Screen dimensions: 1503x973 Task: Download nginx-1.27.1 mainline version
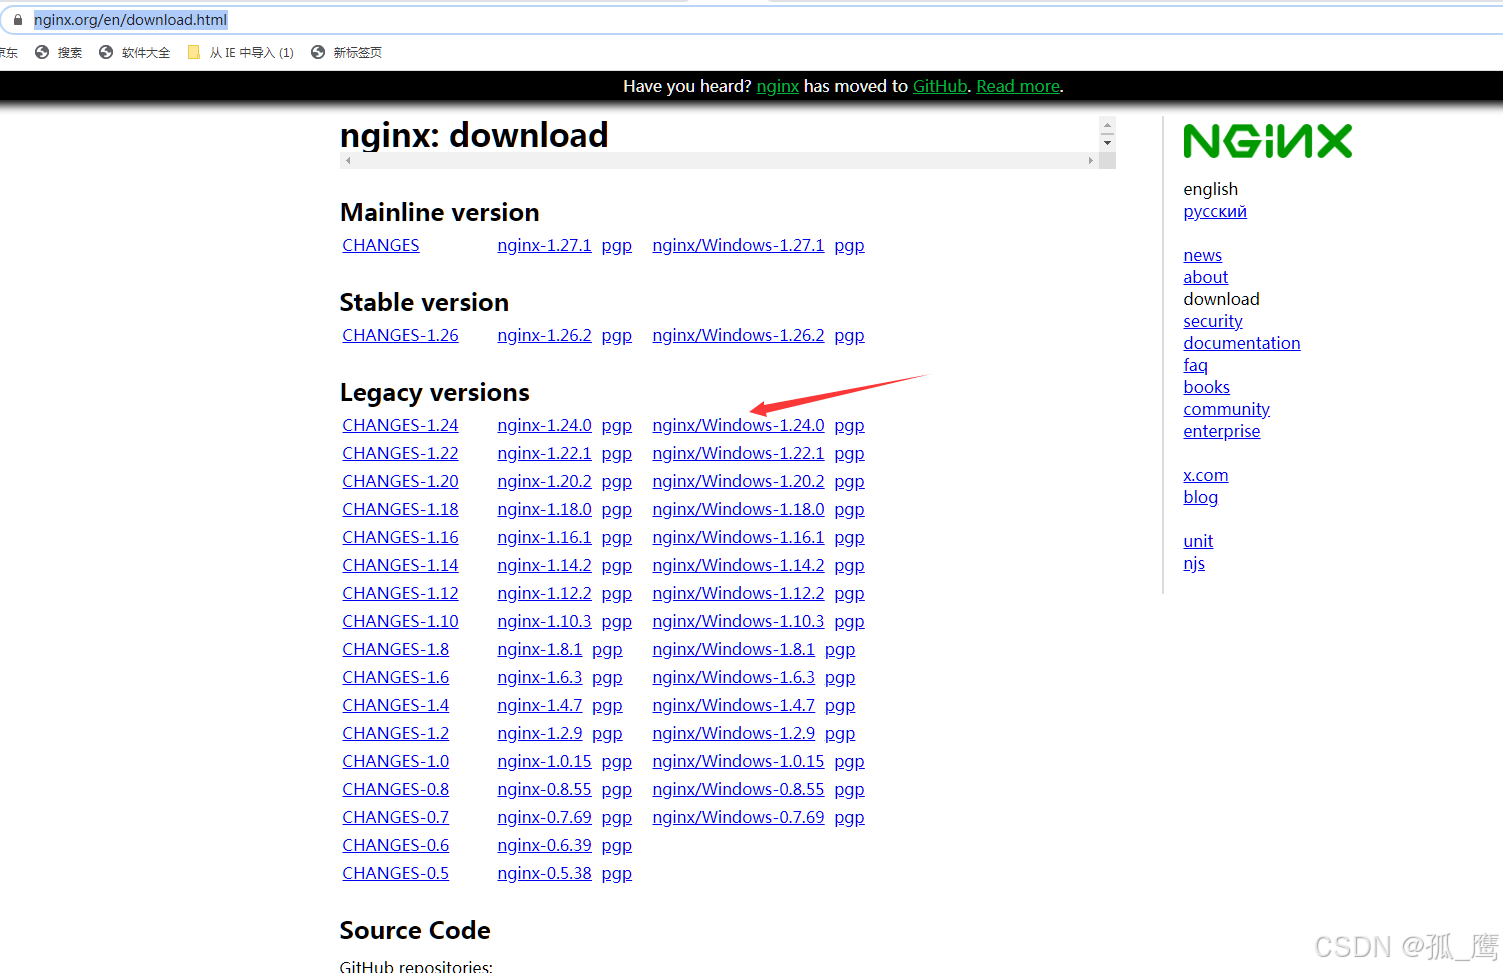click(x=544, y=245)
